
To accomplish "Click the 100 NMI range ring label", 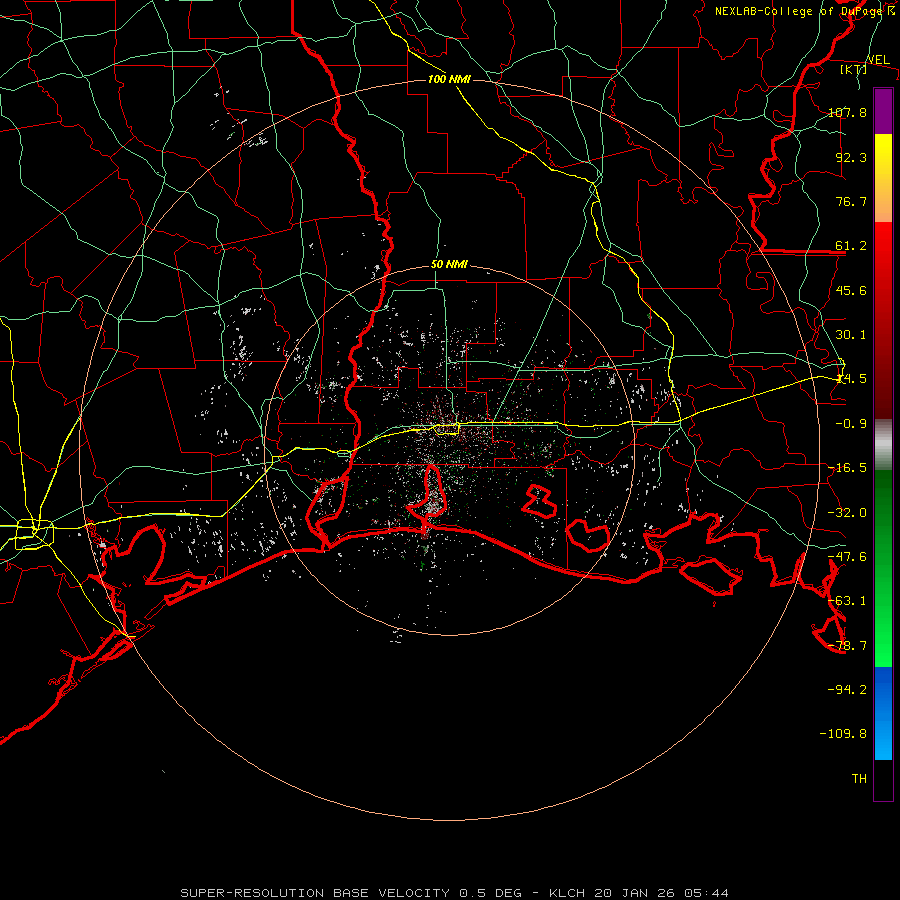I will pos(449,79).
